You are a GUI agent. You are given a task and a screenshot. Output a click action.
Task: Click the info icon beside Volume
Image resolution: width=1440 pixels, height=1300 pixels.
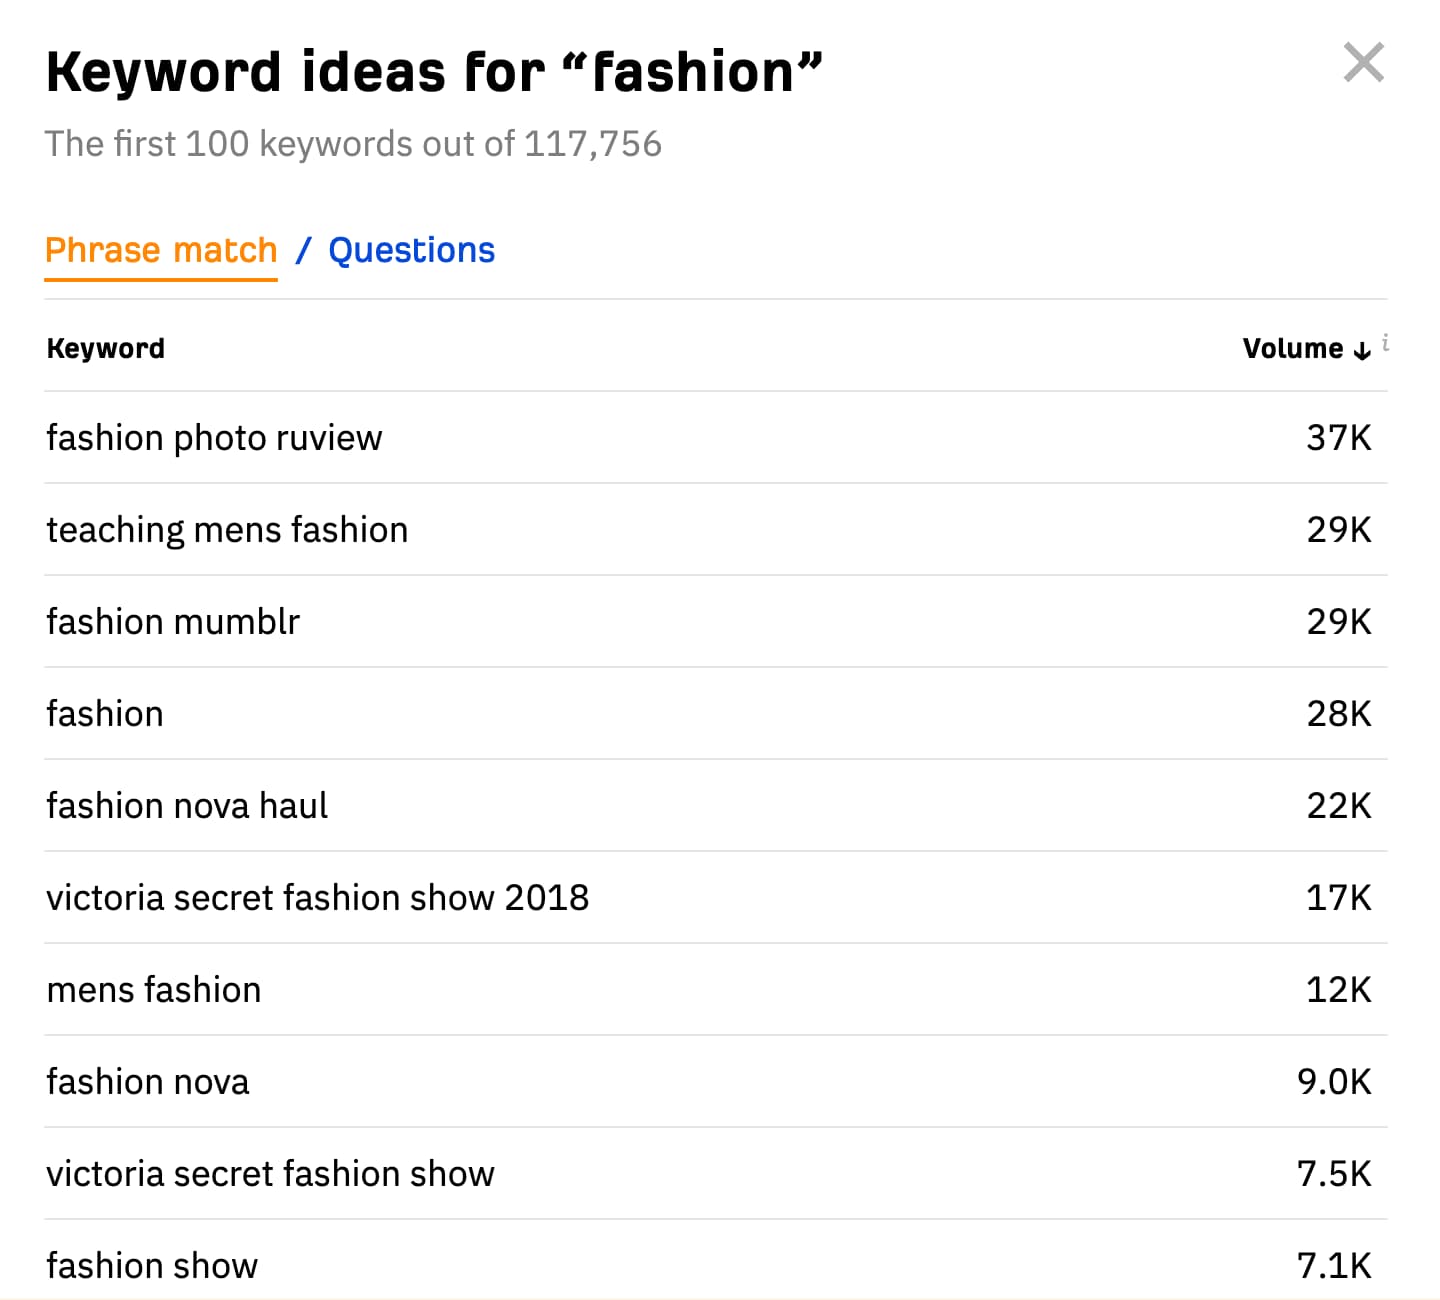point(1385,343)
